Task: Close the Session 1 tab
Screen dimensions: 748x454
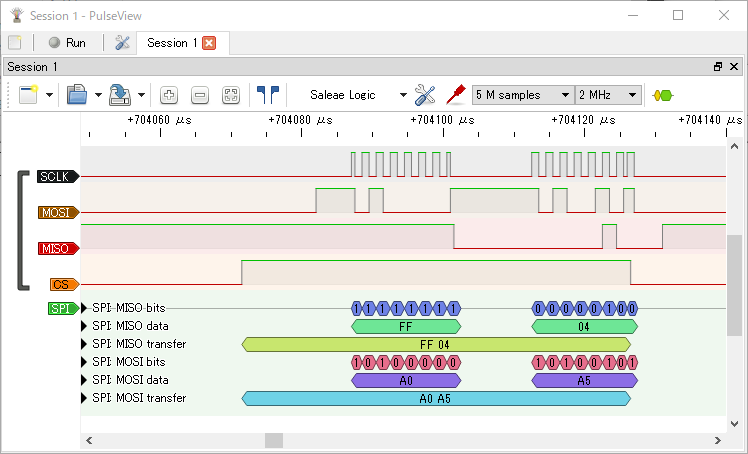Action: (x=209, y=43)
